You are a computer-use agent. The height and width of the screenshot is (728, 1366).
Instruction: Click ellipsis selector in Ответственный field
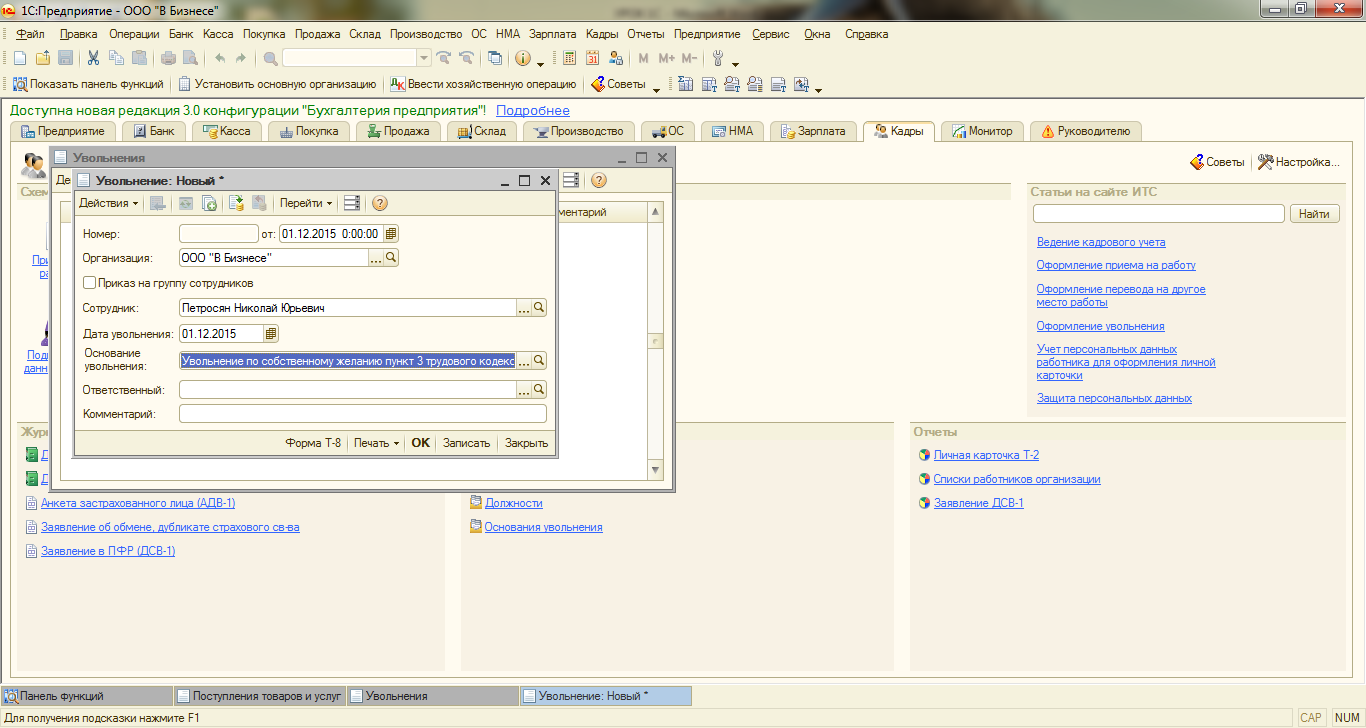coord(524,389)
